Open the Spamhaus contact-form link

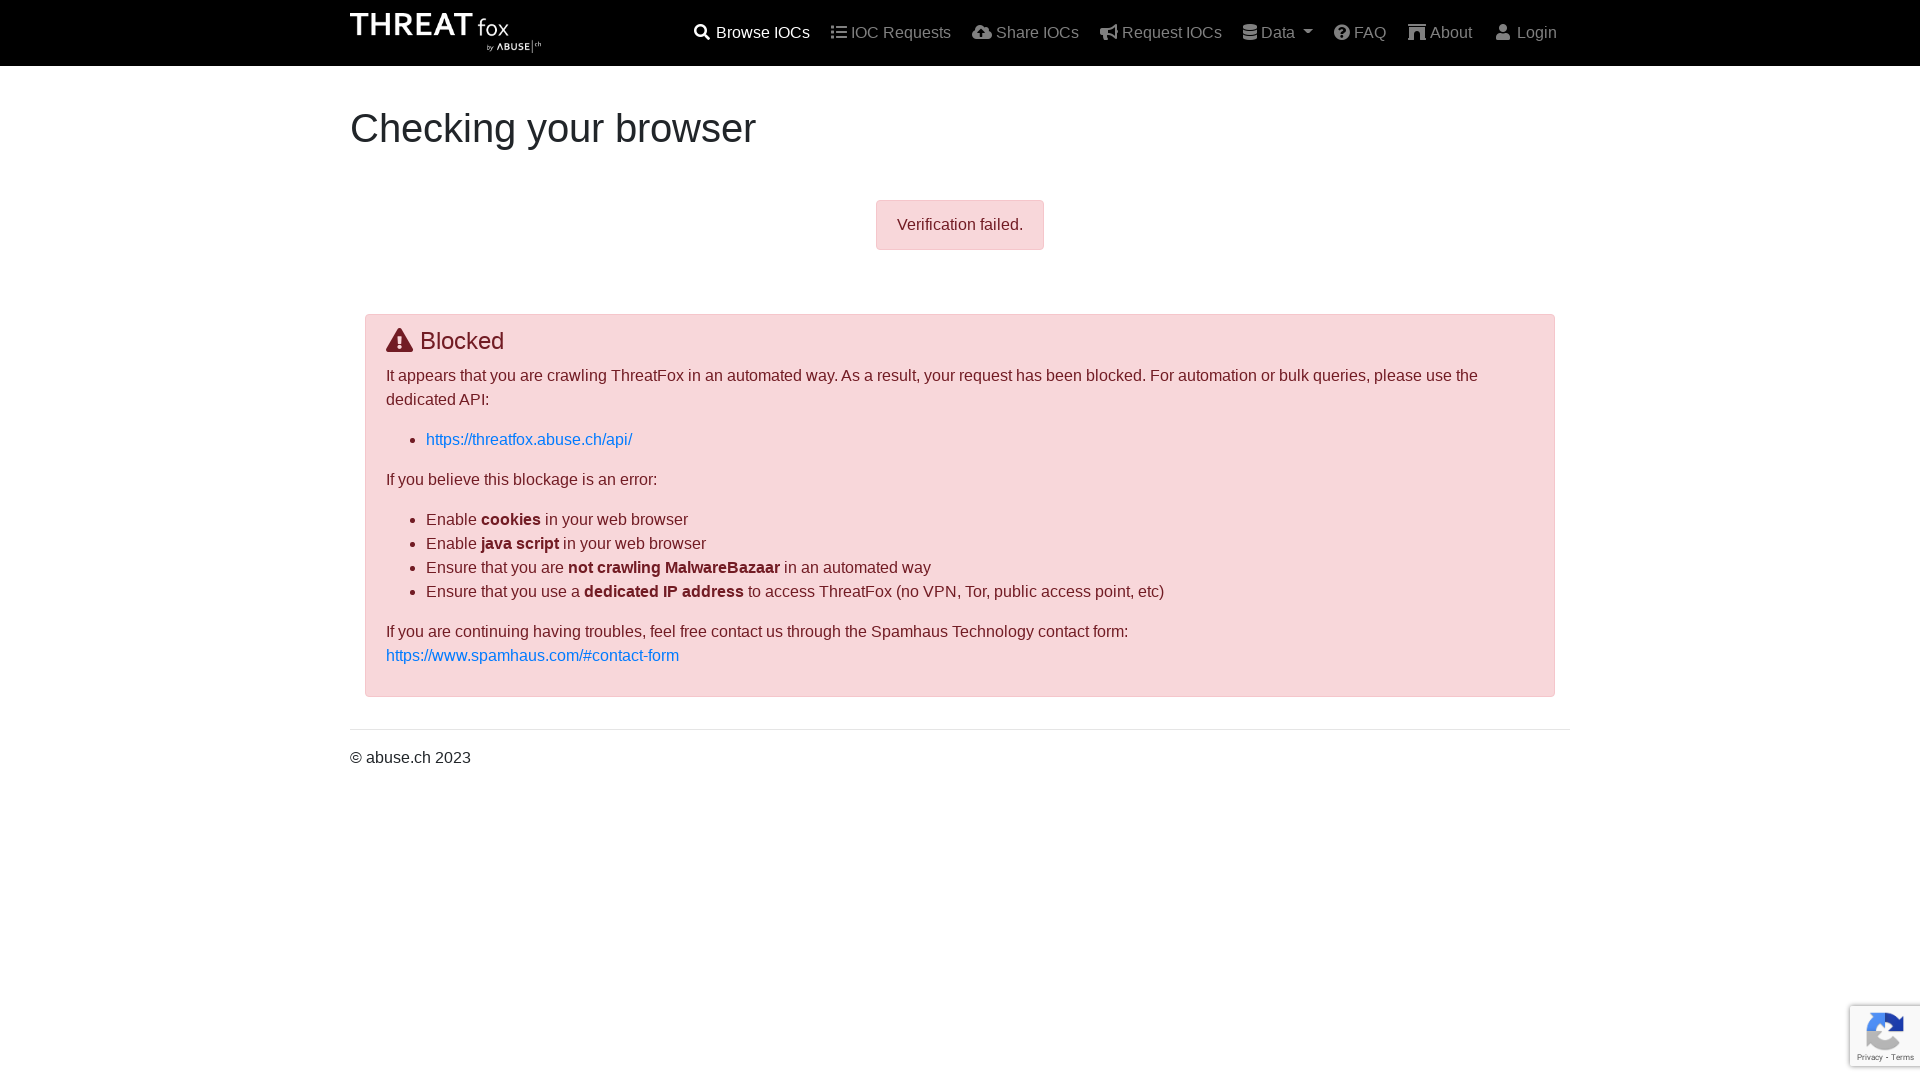(532, 656)
